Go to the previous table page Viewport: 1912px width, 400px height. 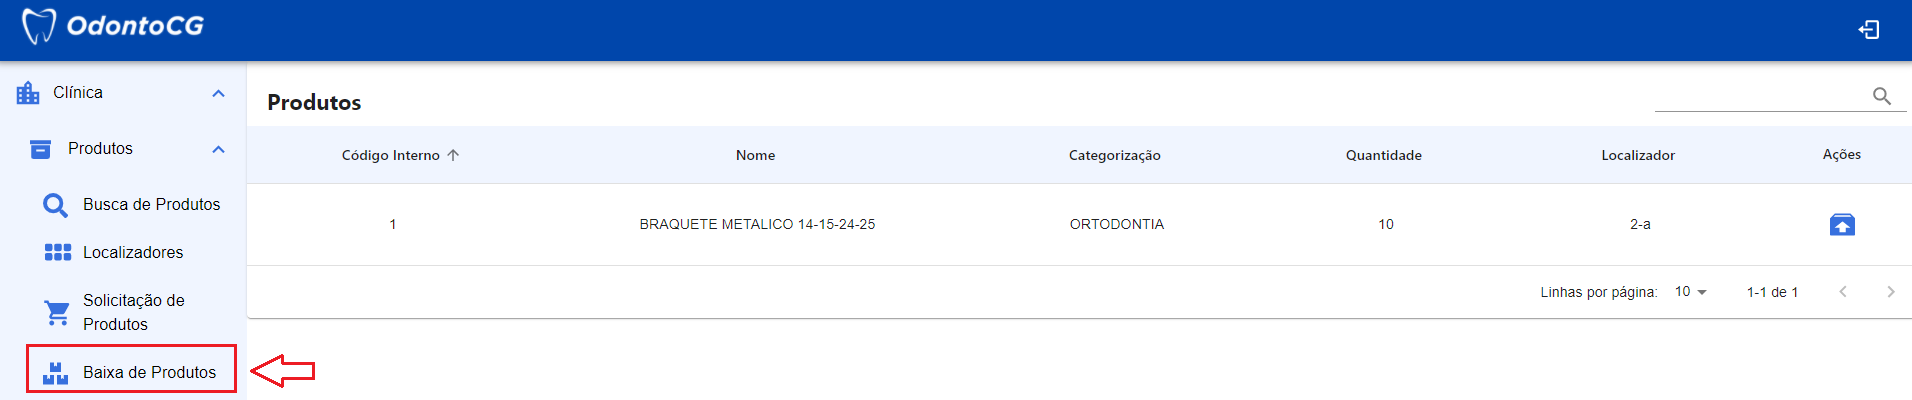tap(1842, 292)
